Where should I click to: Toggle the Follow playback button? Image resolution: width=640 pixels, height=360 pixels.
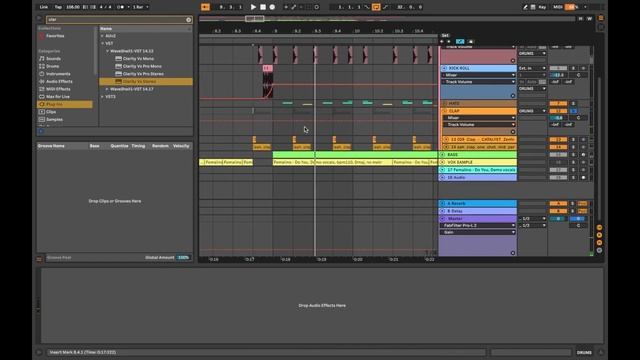point(205,7)
